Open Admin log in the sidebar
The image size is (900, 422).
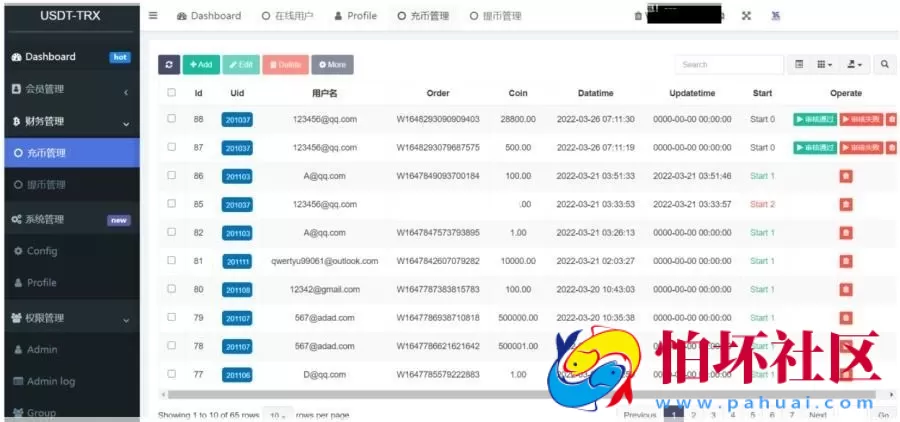click(x=72, y=381)
